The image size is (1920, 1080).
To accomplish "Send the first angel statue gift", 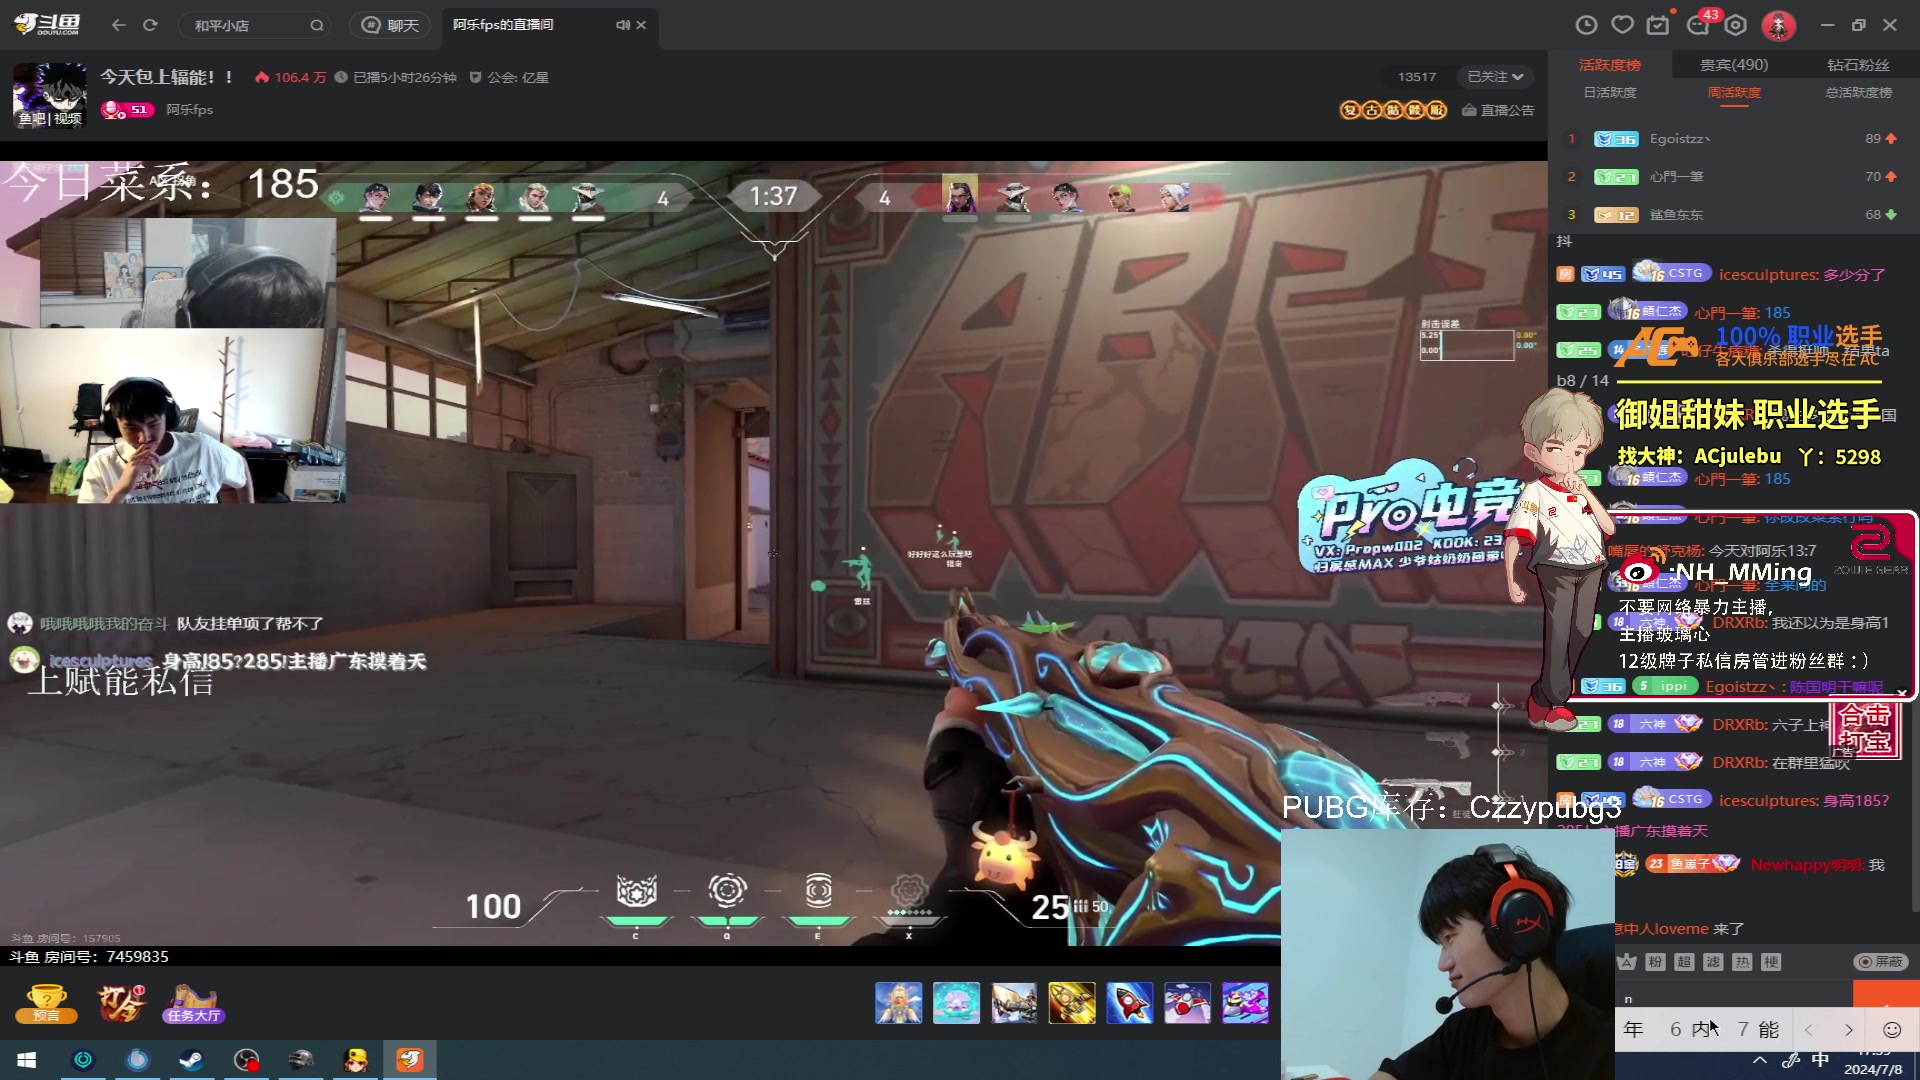I will [899, 1003].
